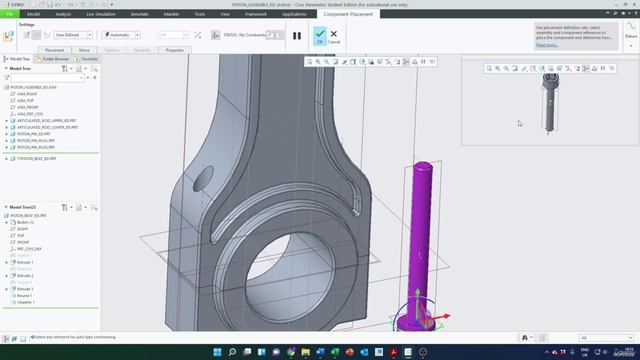Click Zoom Out icon in main graphics toolbar
This screenshot has width=640, height=360.
pos(327,62)
